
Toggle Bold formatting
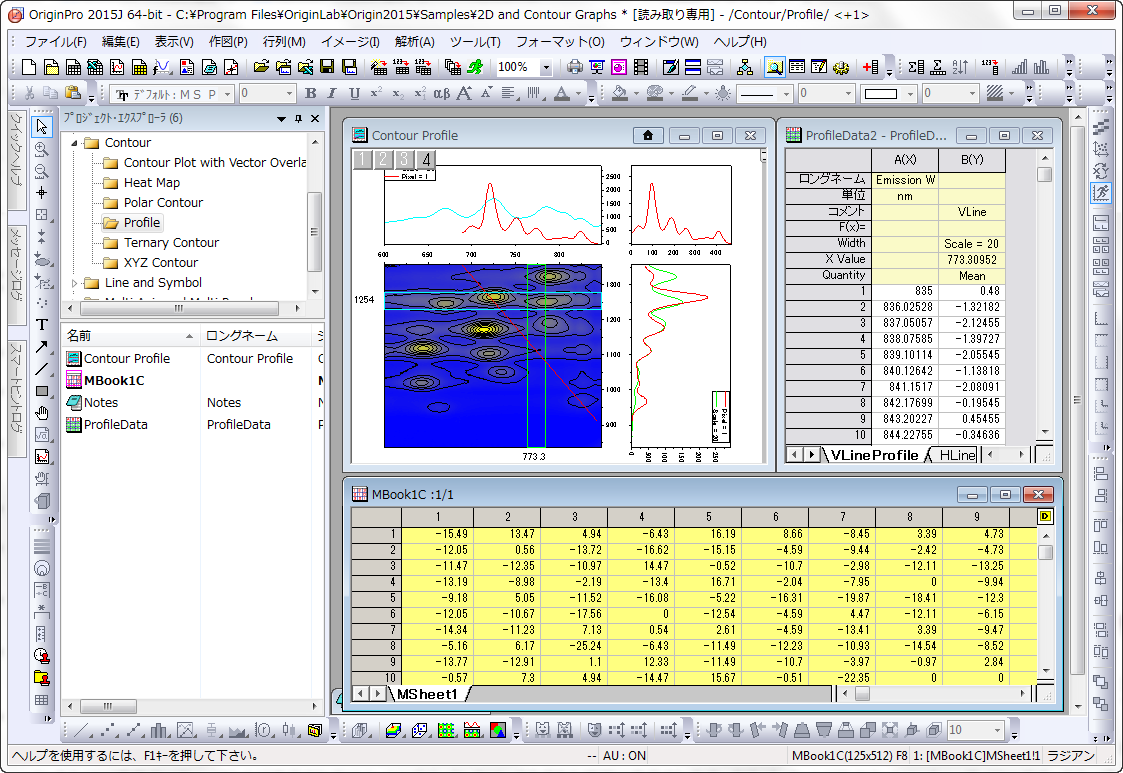(x=310, y=93)
